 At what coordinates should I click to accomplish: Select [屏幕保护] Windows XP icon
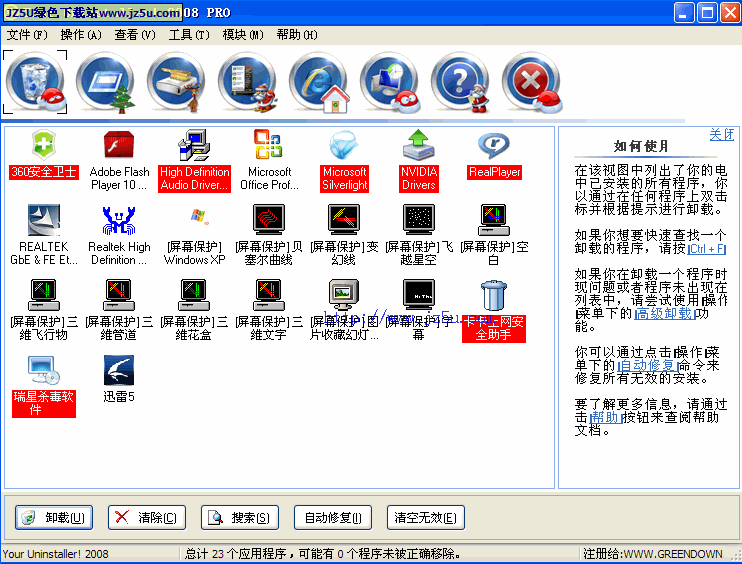point(198,217)
